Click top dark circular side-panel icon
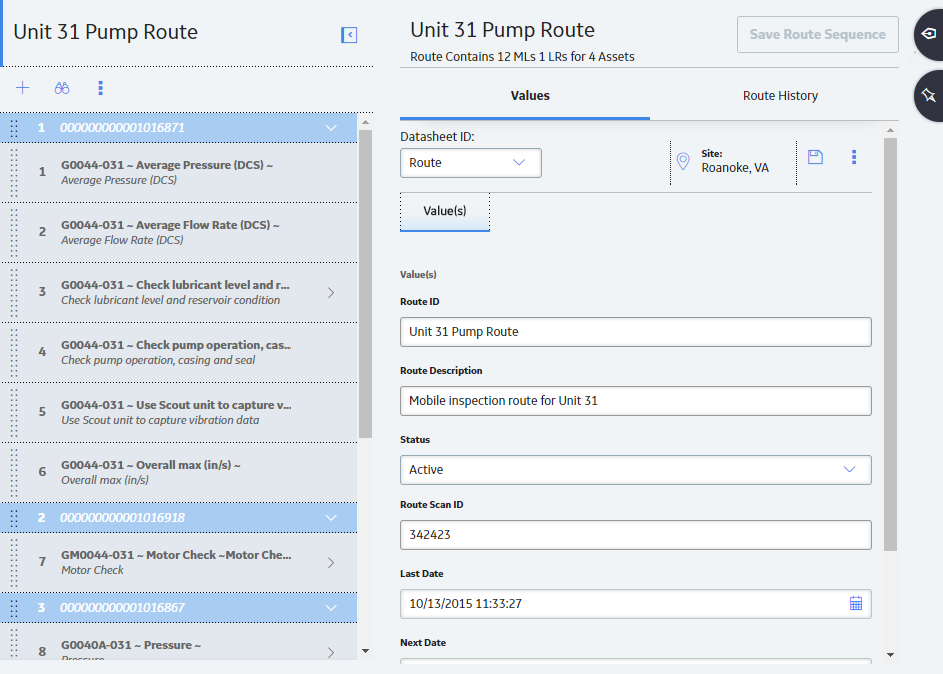Screen dimensions: 943x674 (x=929, y=34)
